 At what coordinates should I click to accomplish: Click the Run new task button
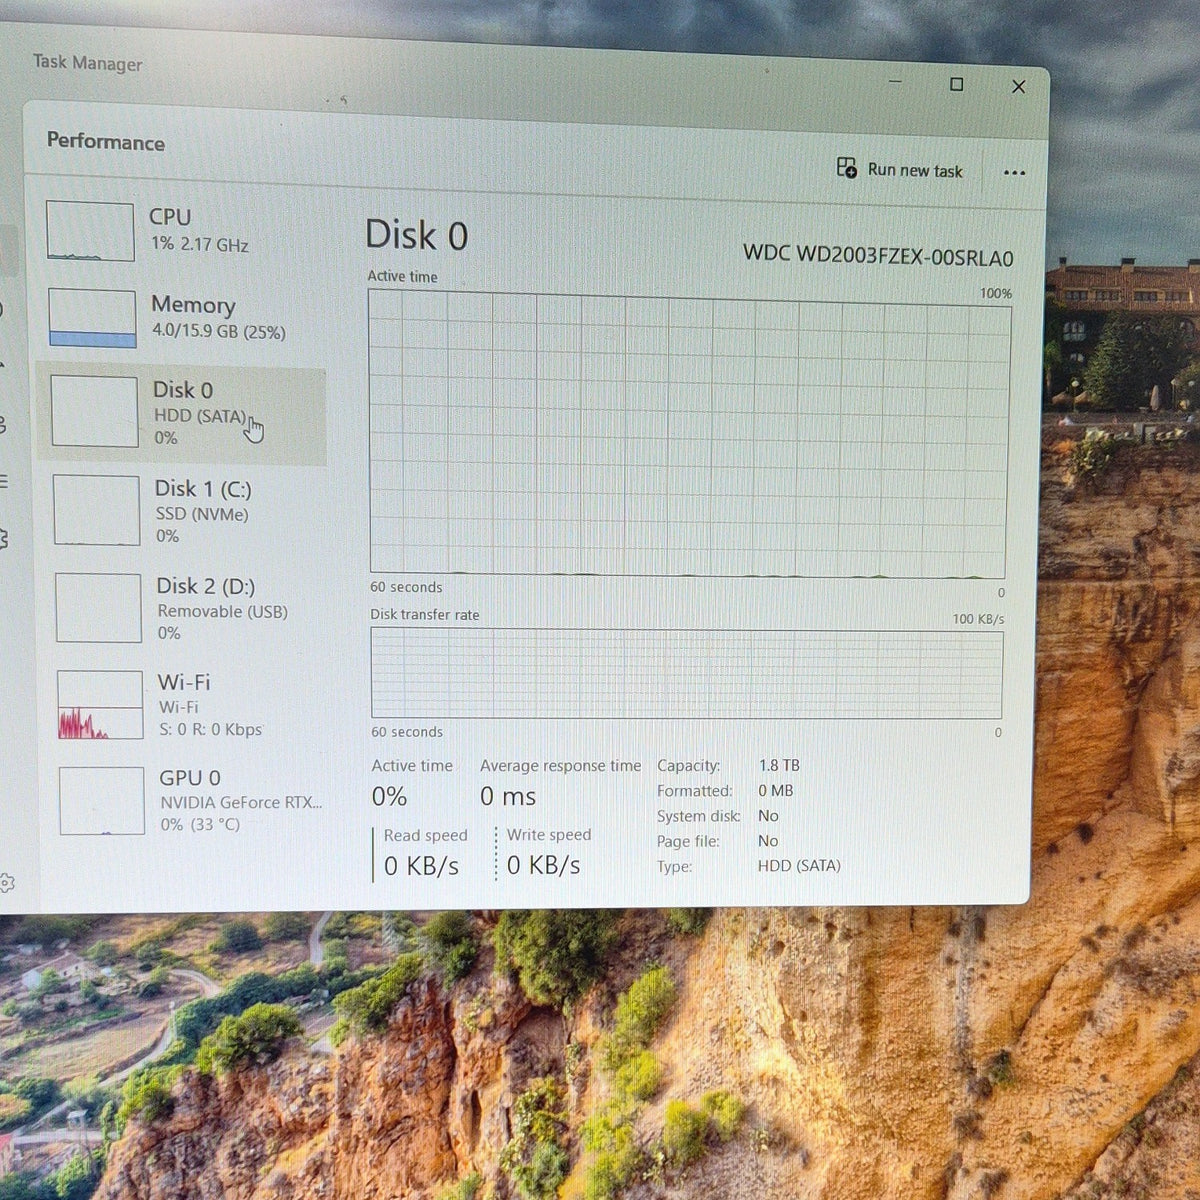point(900,169)
